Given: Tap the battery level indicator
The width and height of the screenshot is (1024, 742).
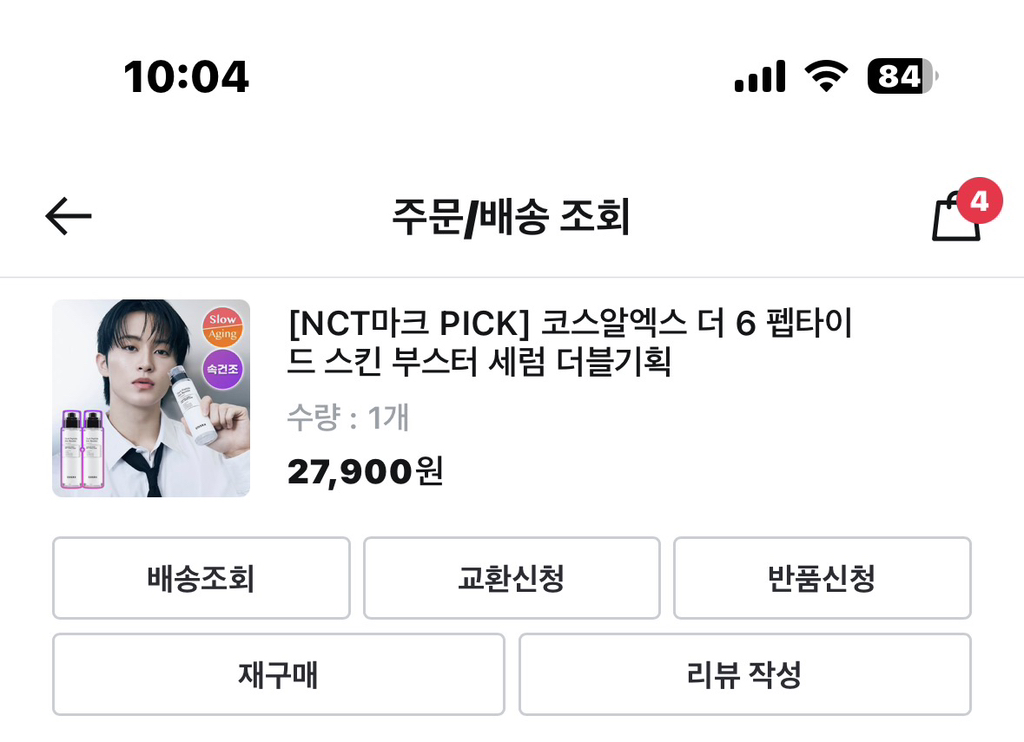Looking at the screenshot, I should 902,76.
